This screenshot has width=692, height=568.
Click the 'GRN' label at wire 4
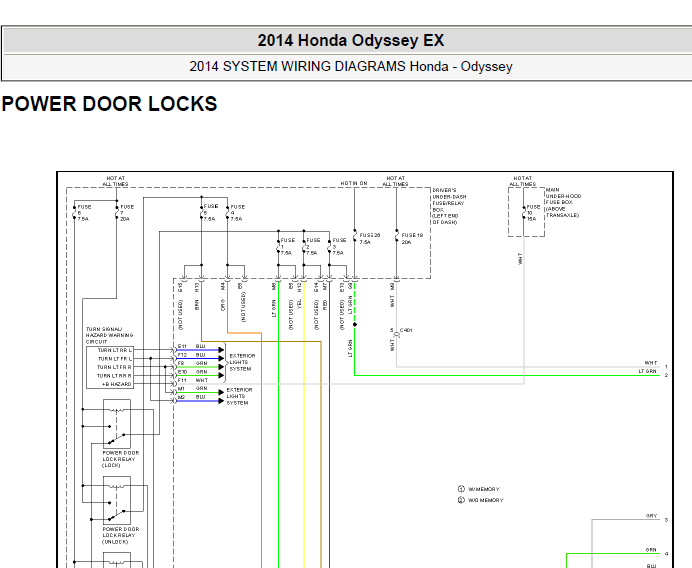[651, 550]
